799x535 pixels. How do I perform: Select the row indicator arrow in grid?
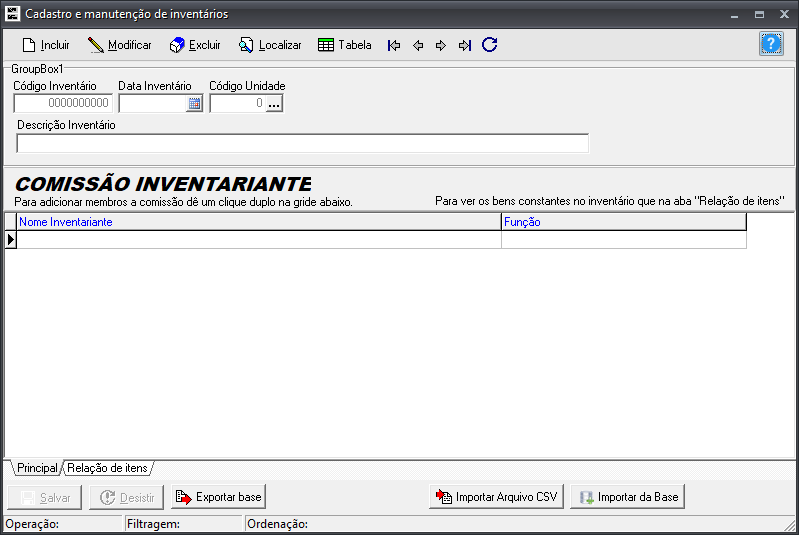(x=11, y=239)
